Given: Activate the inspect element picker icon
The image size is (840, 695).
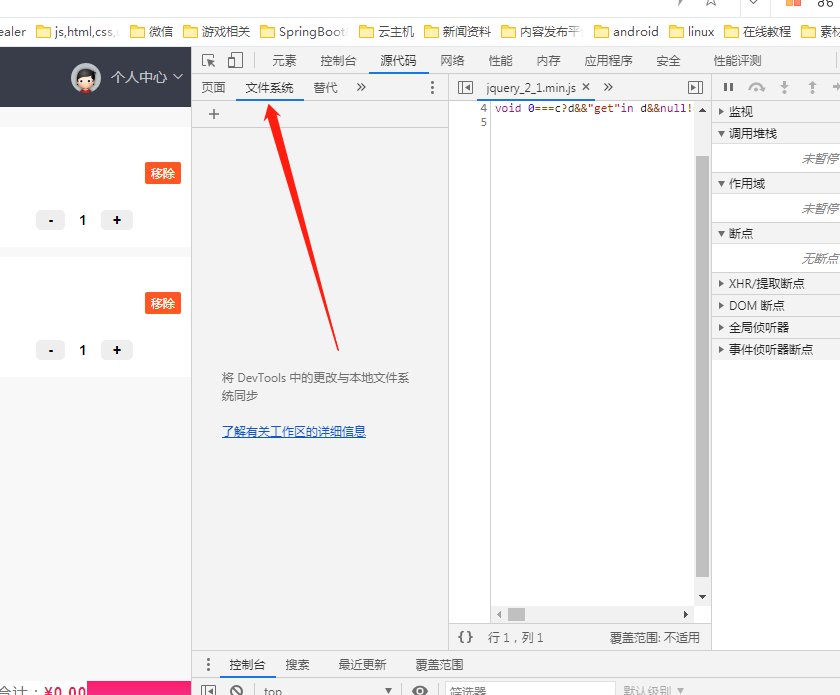Looking at the screenshot, I should [x=208, y=61].
